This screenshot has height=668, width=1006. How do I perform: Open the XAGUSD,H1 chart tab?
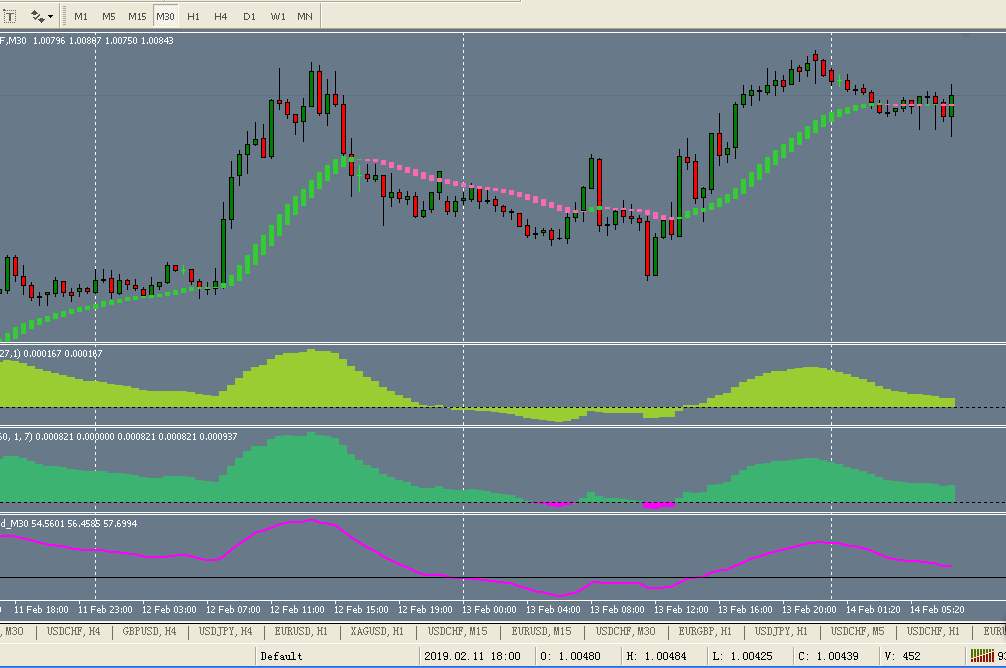click(x=377, y=631)
